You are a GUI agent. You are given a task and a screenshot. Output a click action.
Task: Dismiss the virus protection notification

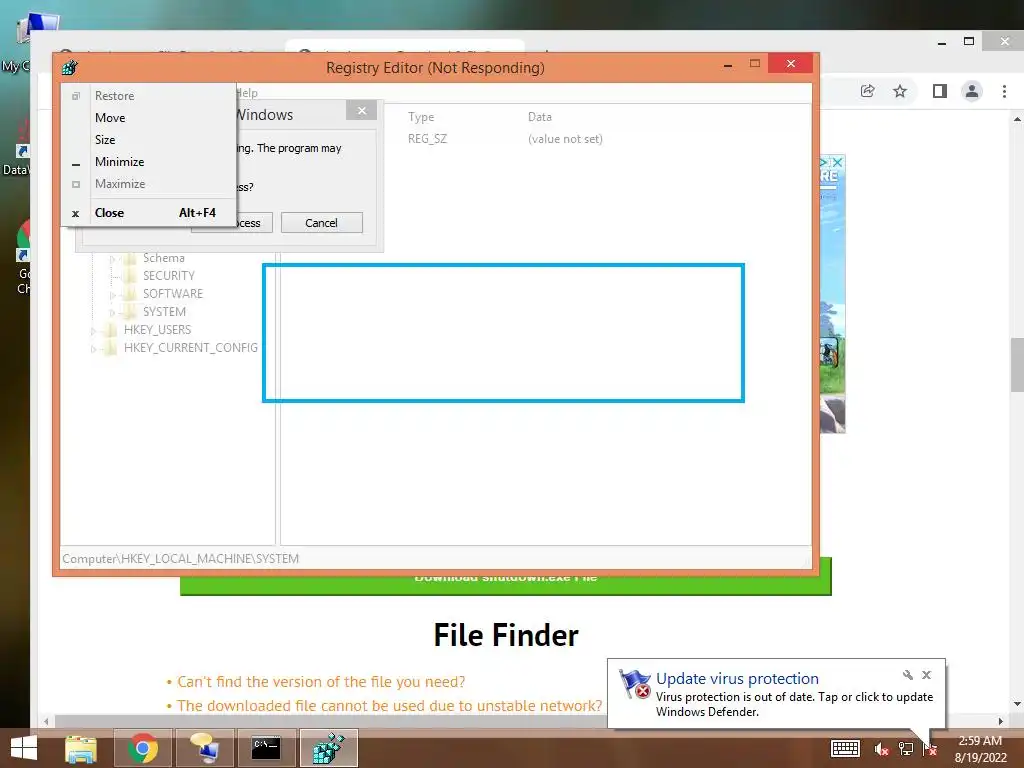pos(926,675)
